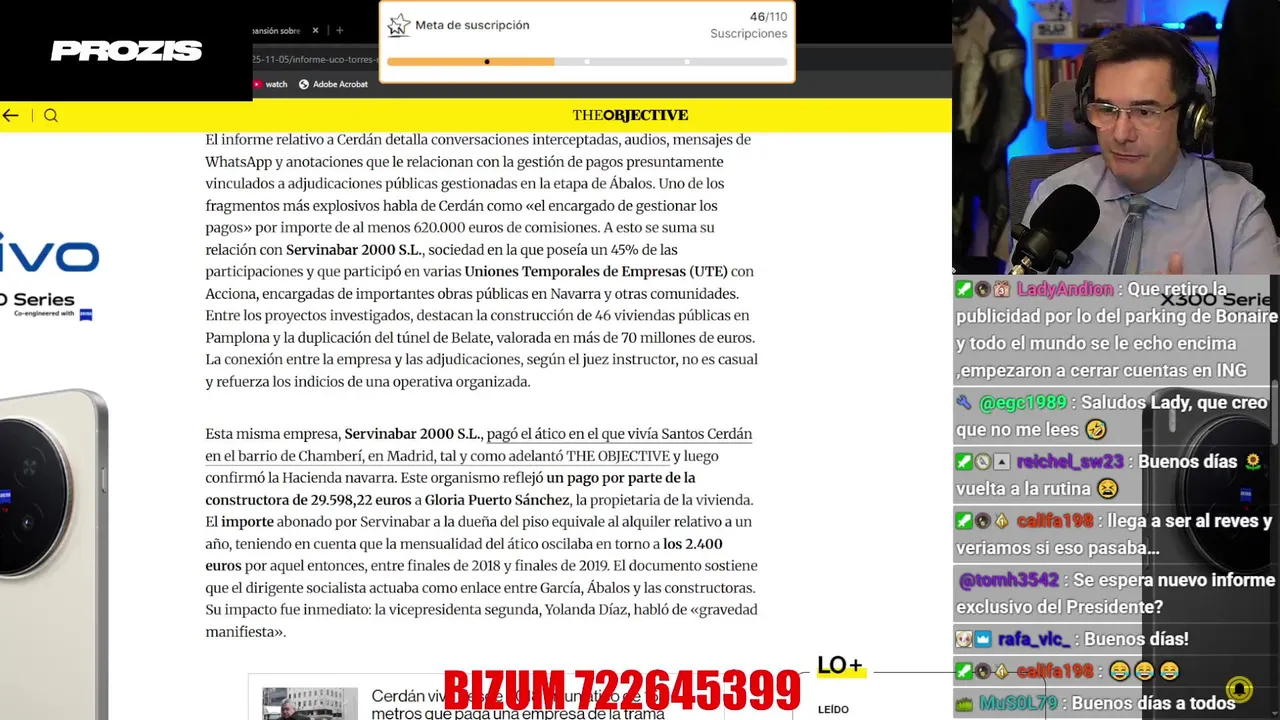The height and width of the screenshot is (720, 1280).
Task: Select the 'LEÍDO' tab
Action: point(833,709)
